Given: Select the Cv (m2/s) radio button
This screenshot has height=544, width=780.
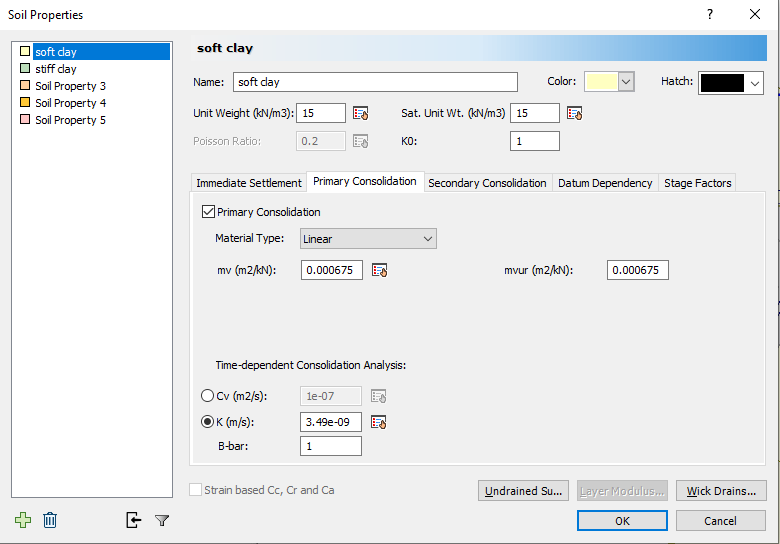Looking at the screenshot, I should coord(207,396).
